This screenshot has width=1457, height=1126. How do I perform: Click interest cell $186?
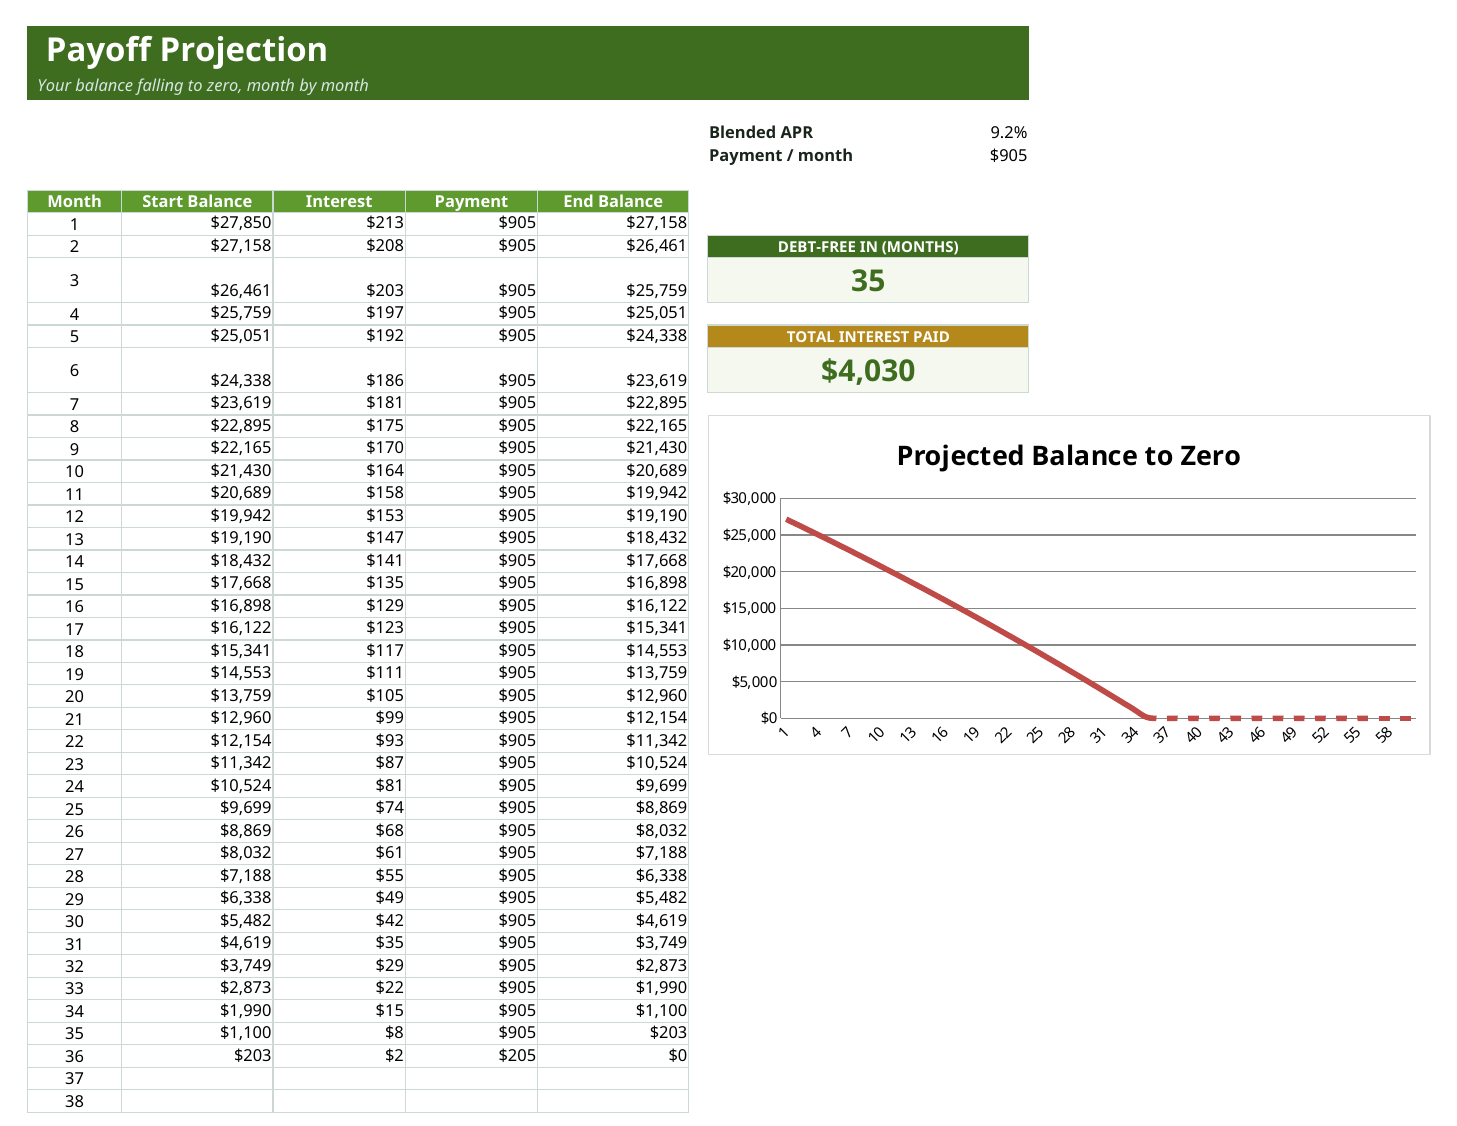coord(339,370)
